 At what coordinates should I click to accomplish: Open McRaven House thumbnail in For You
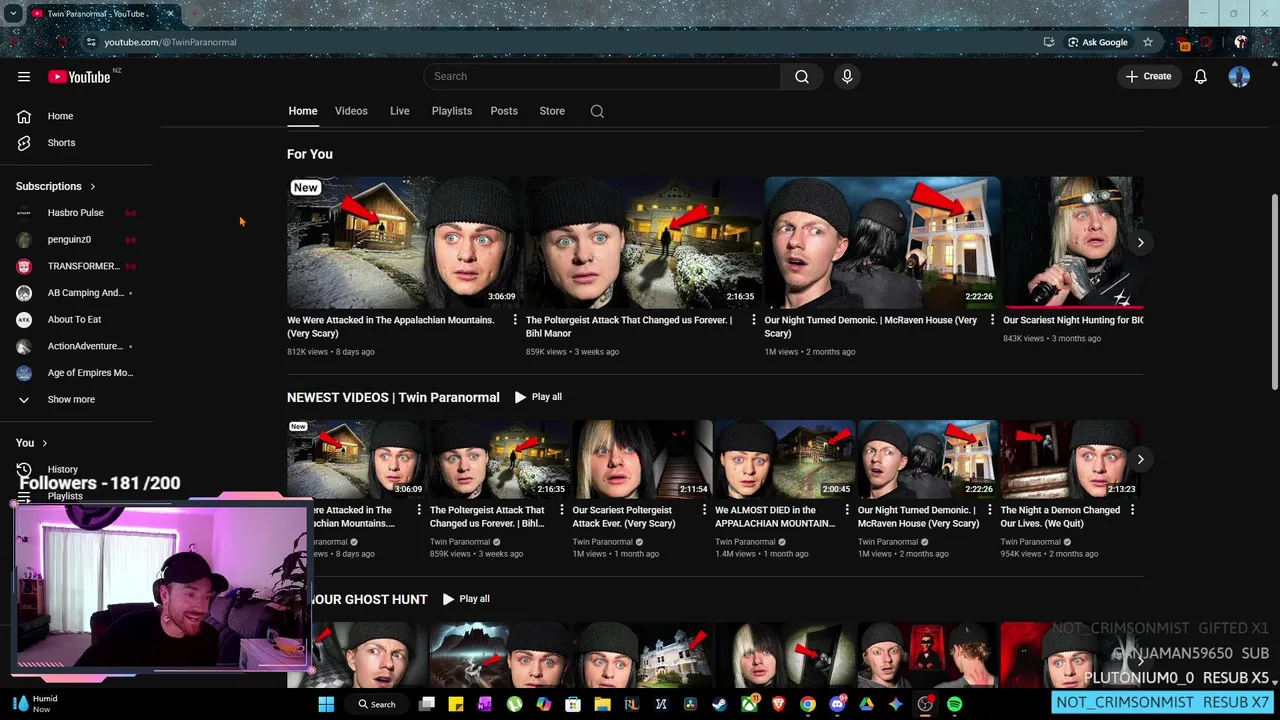882,243
